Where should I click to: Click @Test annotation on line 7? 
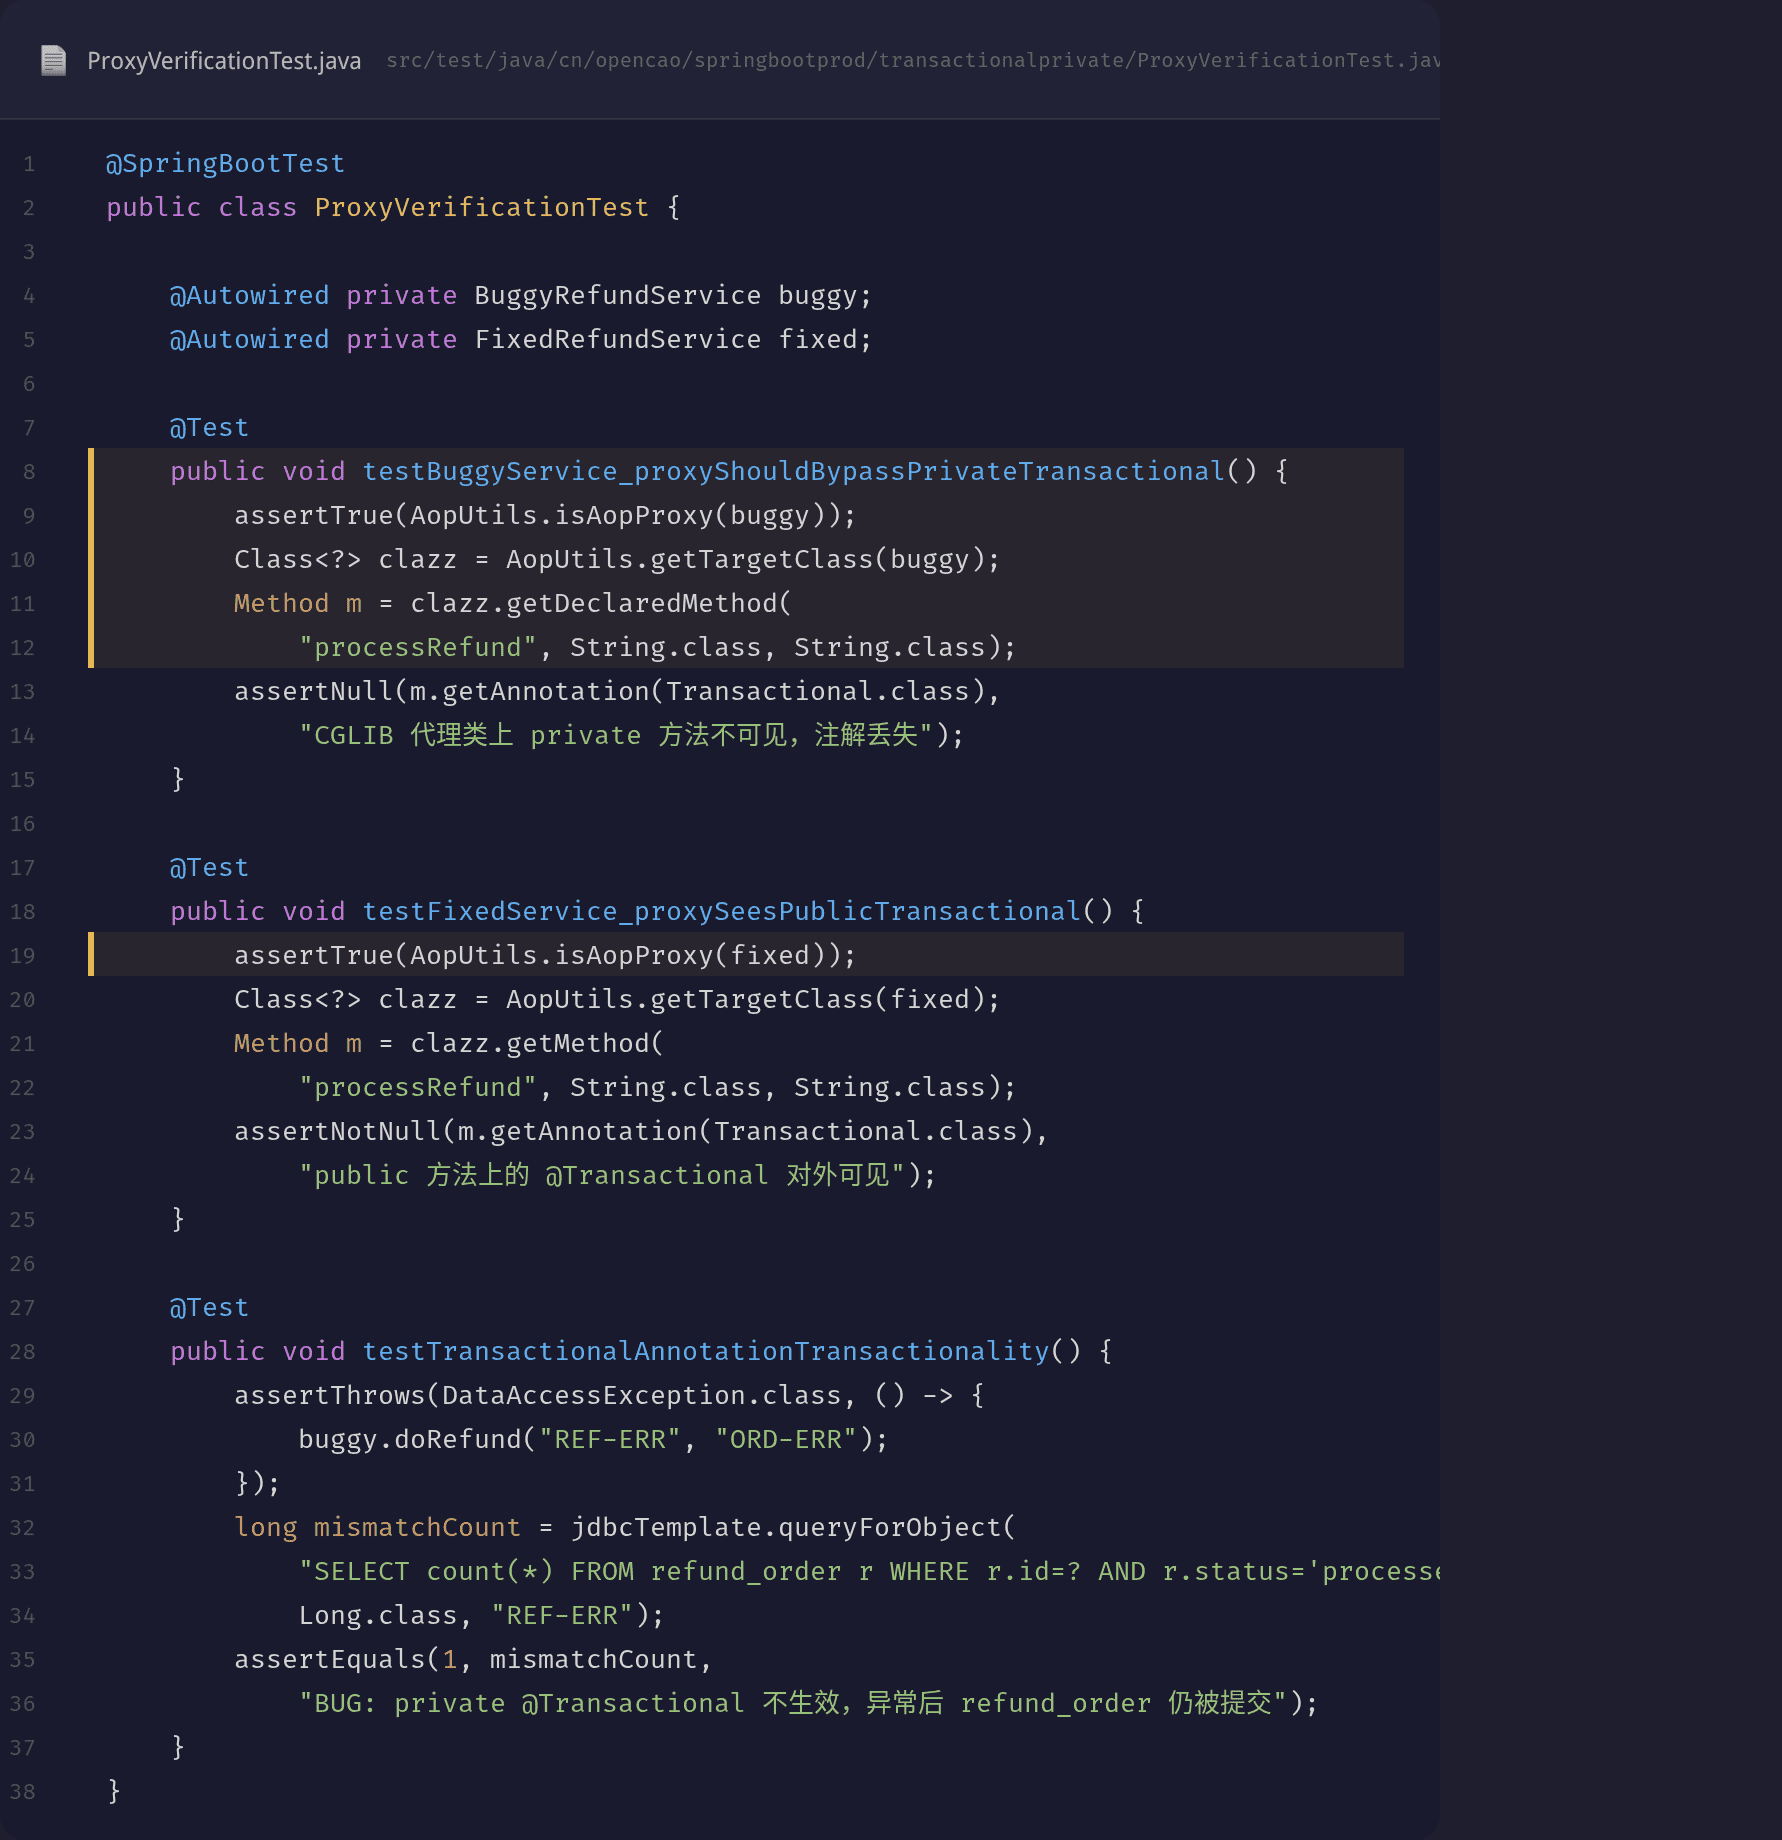209,427
